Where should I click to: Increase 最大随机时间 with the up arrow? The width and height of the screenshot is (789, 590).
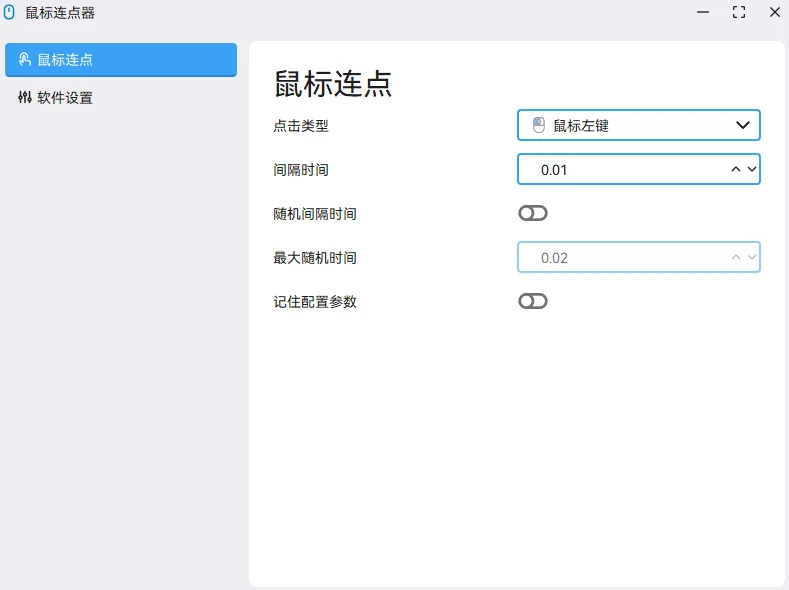[736, 258]
